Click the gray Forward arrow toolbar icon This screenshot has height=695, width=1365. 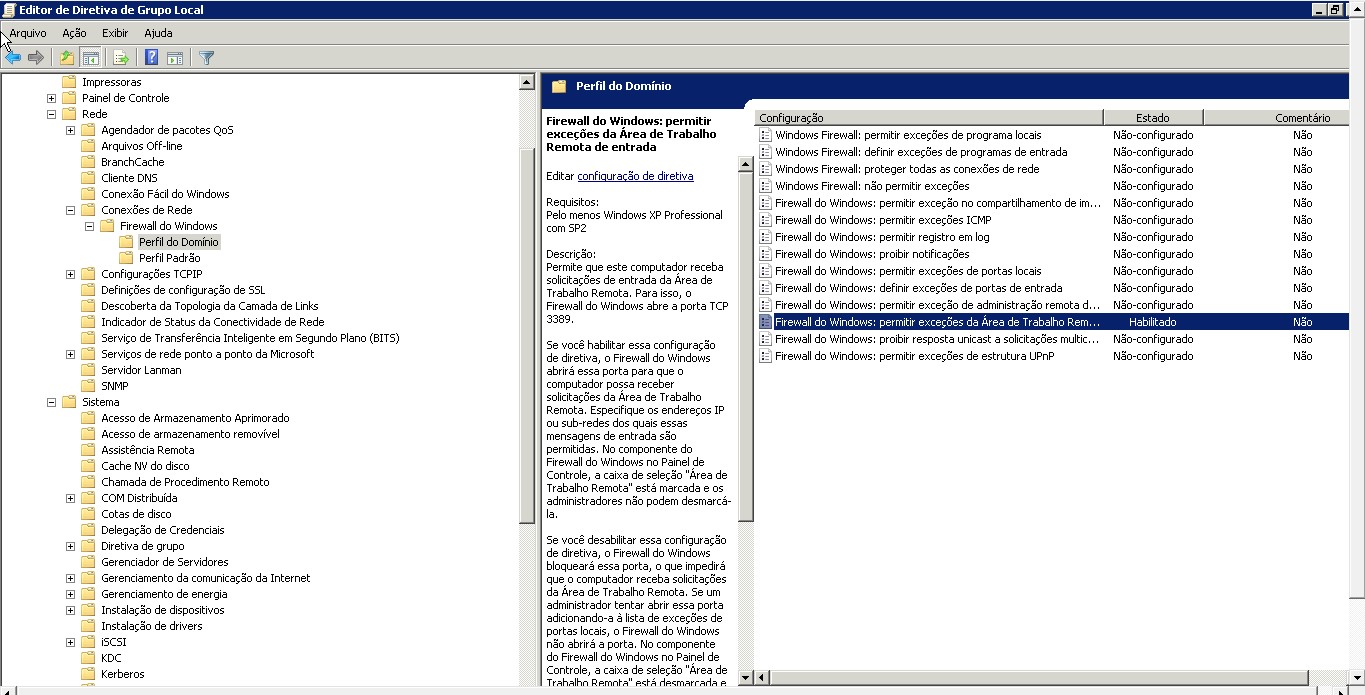(x=36, y=58)
